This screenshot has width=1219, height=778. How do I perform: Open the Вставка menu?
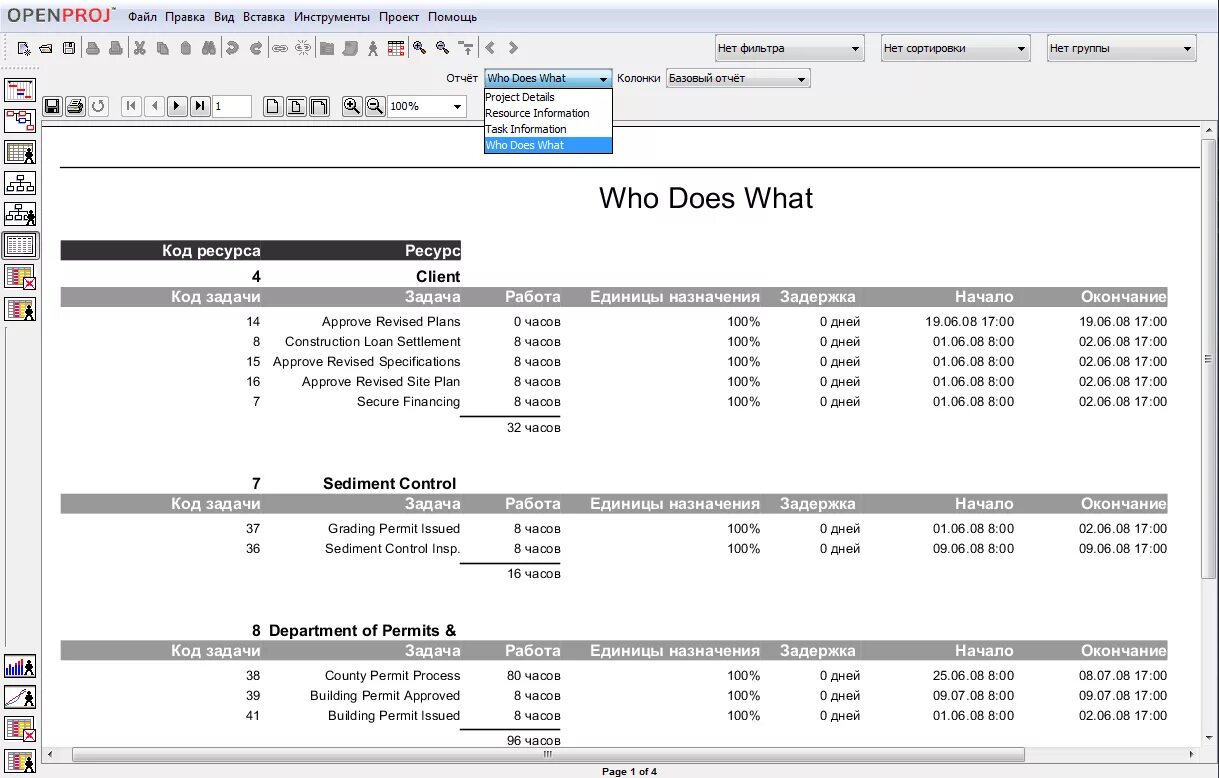click(263, 17)
